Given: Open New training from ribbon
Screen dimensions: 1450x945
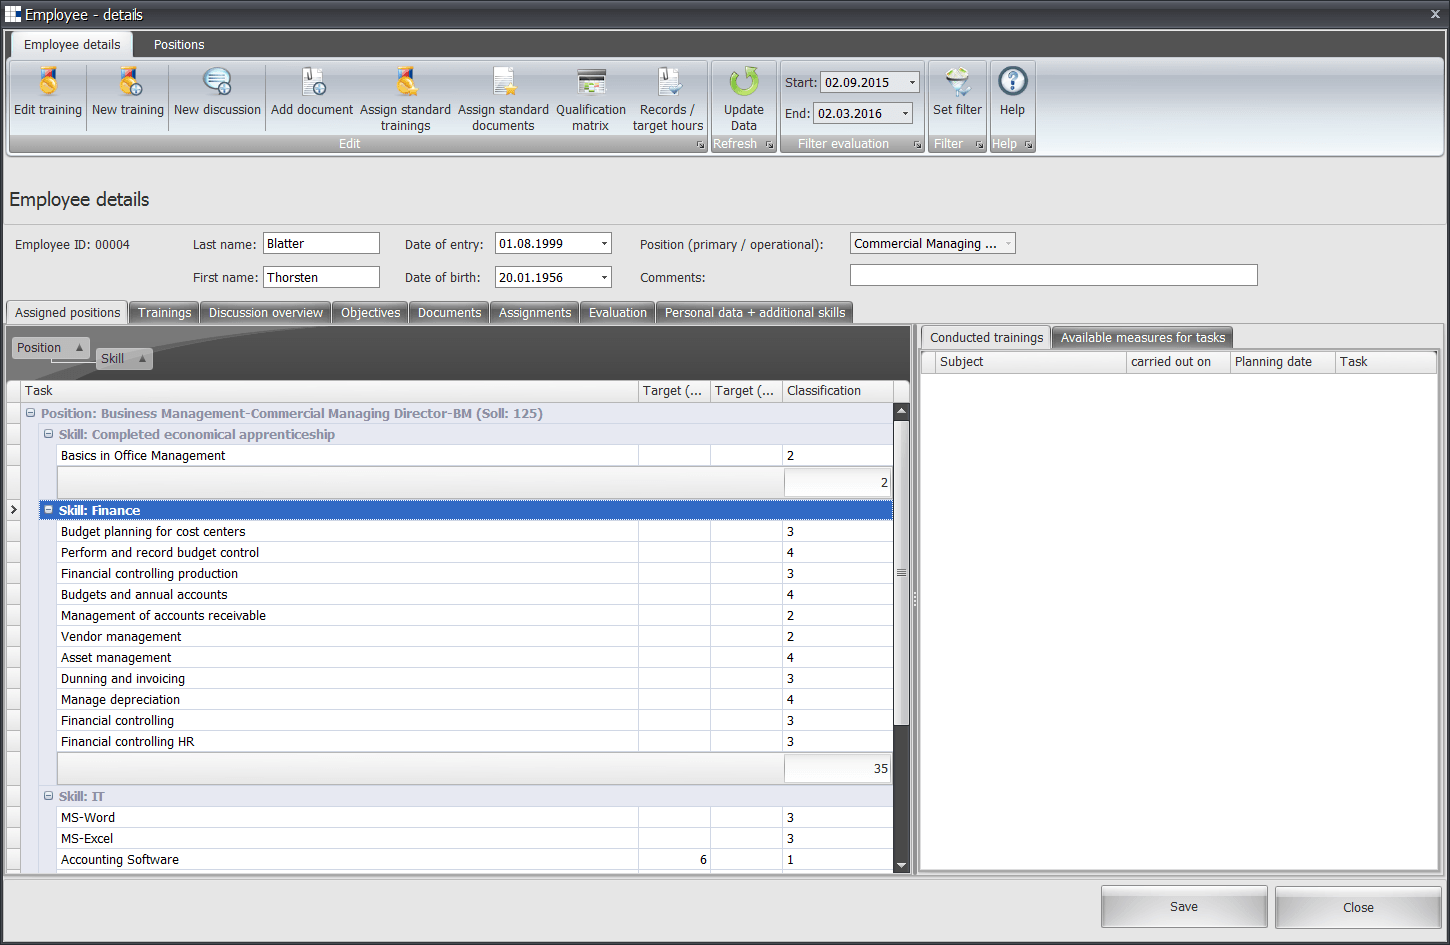Looking at the screenshot, I should [128, 82].
